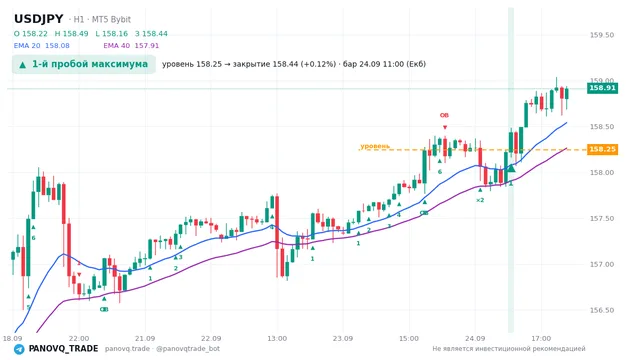
Task: Click the PANOVQ_TRADE channel name
Action: point(63,349)
